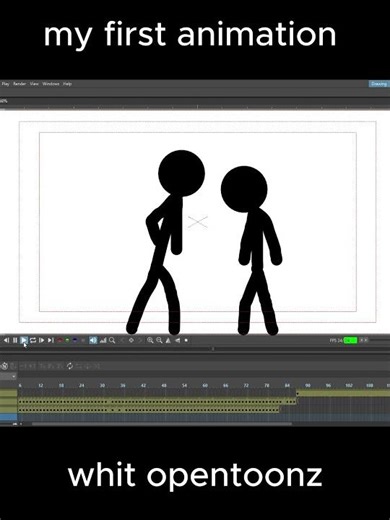Screen dimensions: 390x520
Task: Click the previous frame playback button
Action: click(6, 340)
